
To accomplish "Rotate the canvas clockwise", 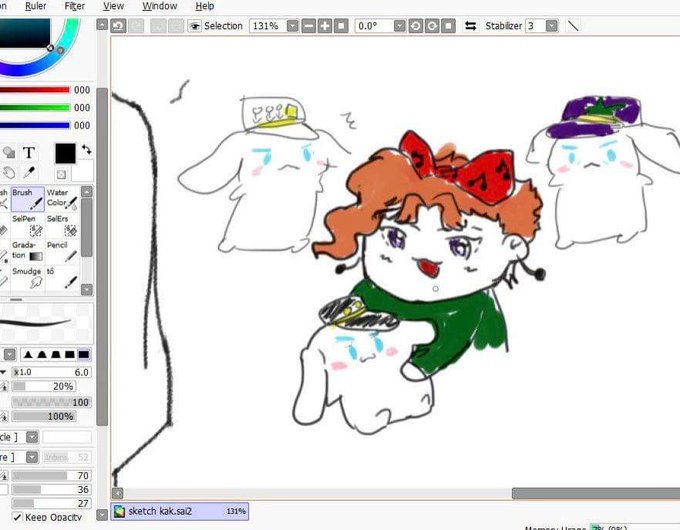I will pyautogui.click(x=432, y=26).
